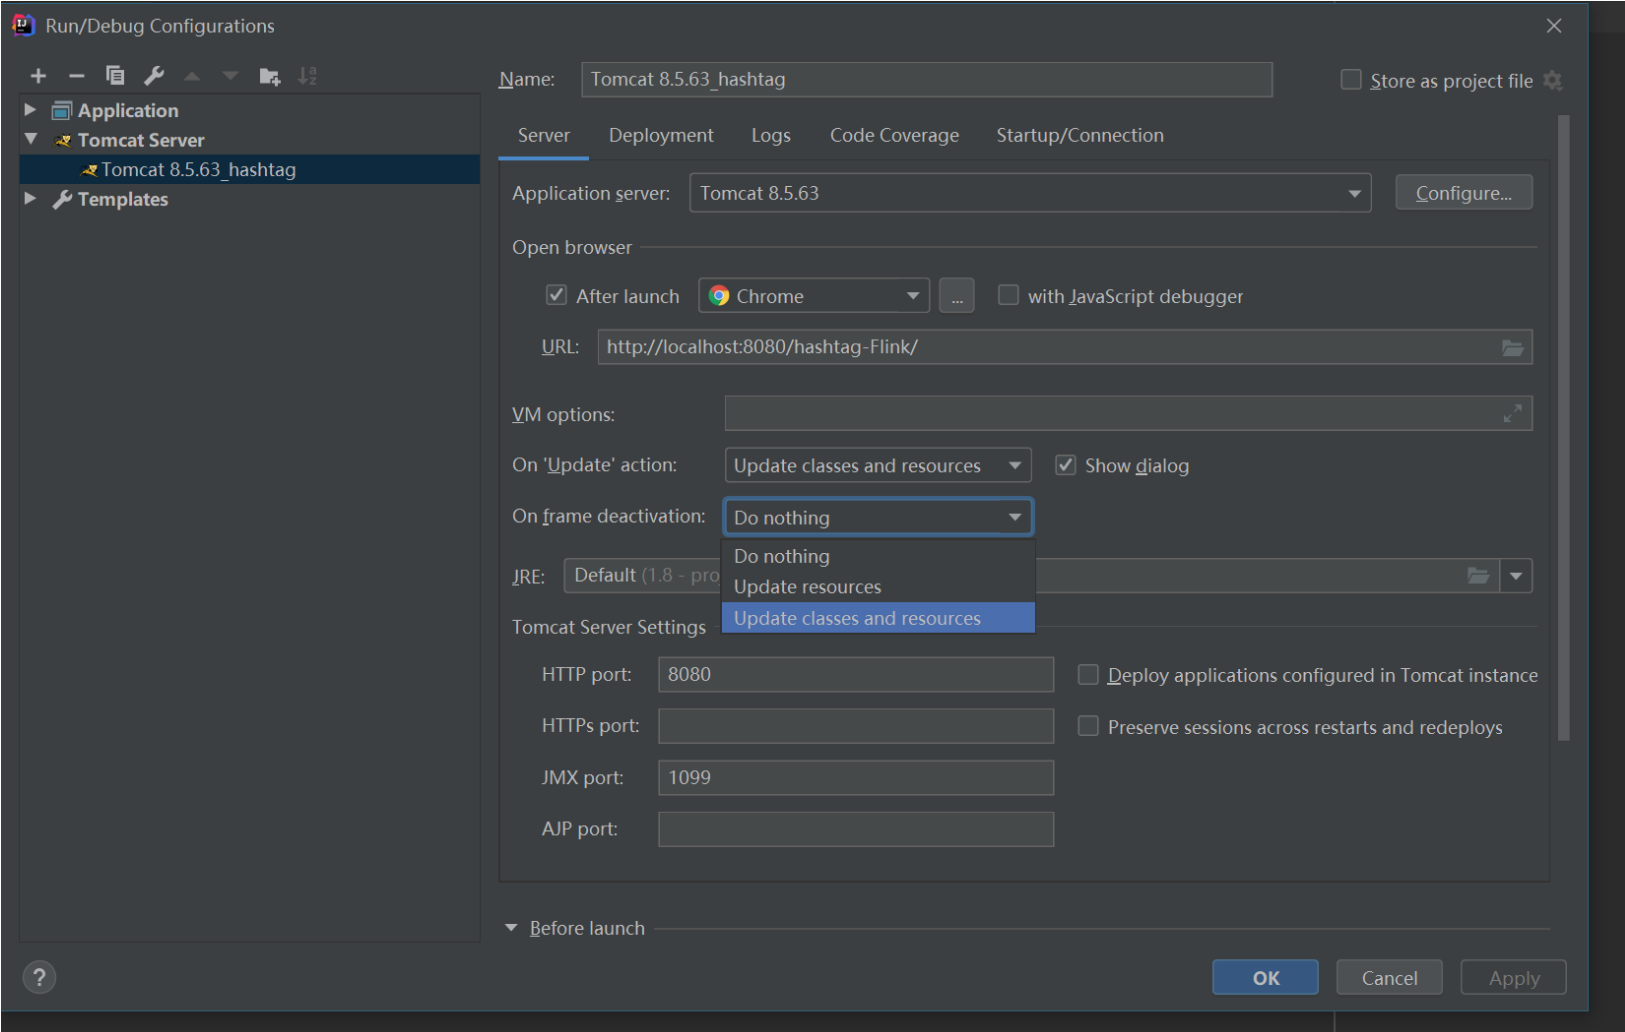1625x1032 pixels.
Task: Click the Copy Configuration icon
Action: (x=115, y=76)
